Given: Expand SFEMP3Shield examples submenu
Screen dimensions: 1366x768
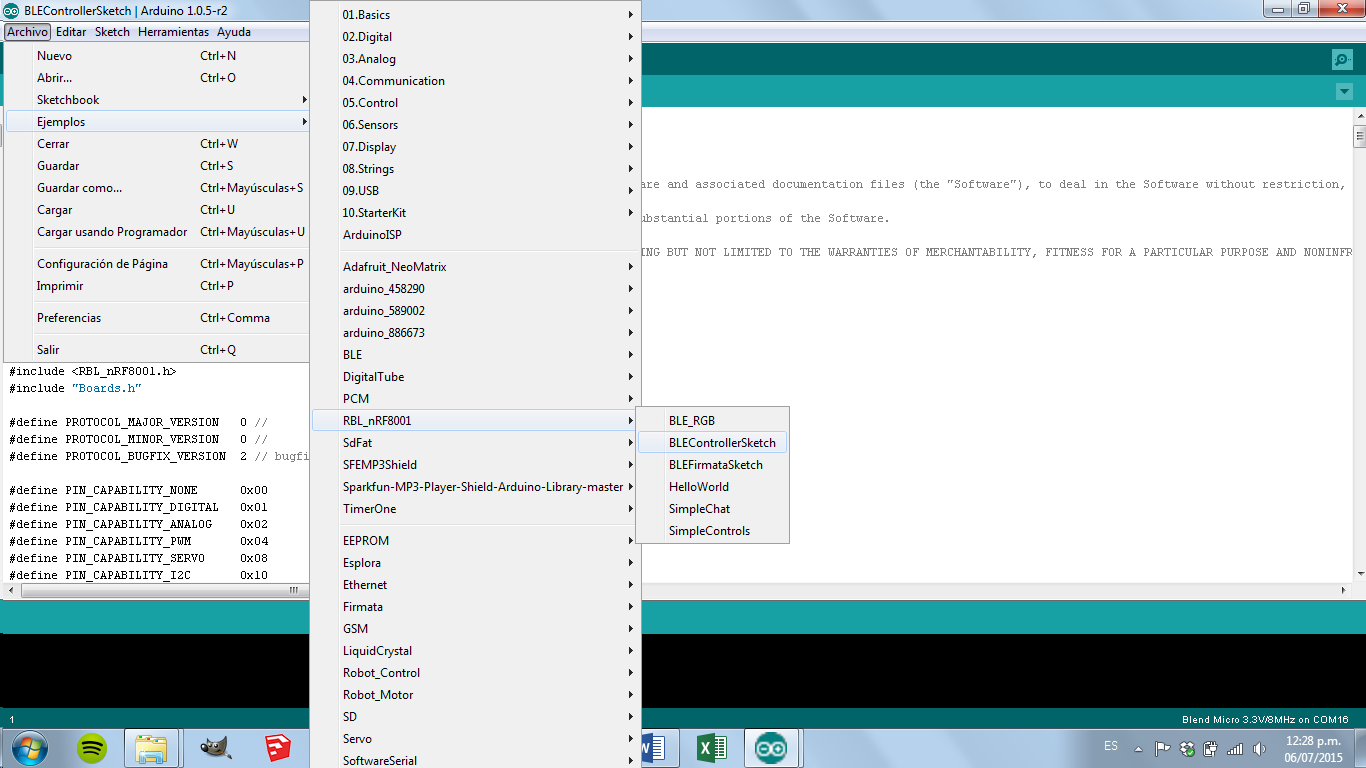Looking at the screenshot, I should [x=476, y=465].
